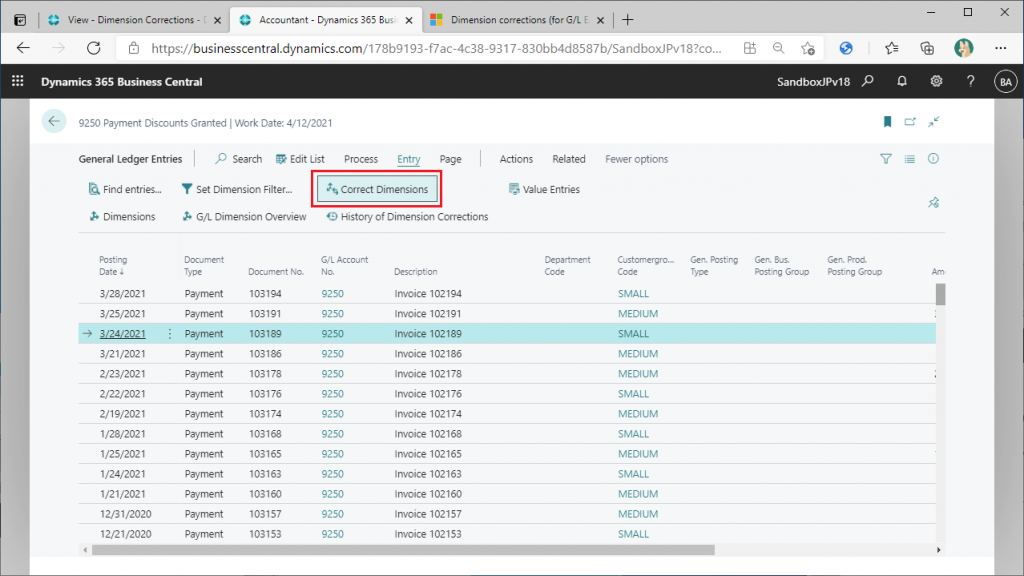Click Fewer options

tap(636, 159)
